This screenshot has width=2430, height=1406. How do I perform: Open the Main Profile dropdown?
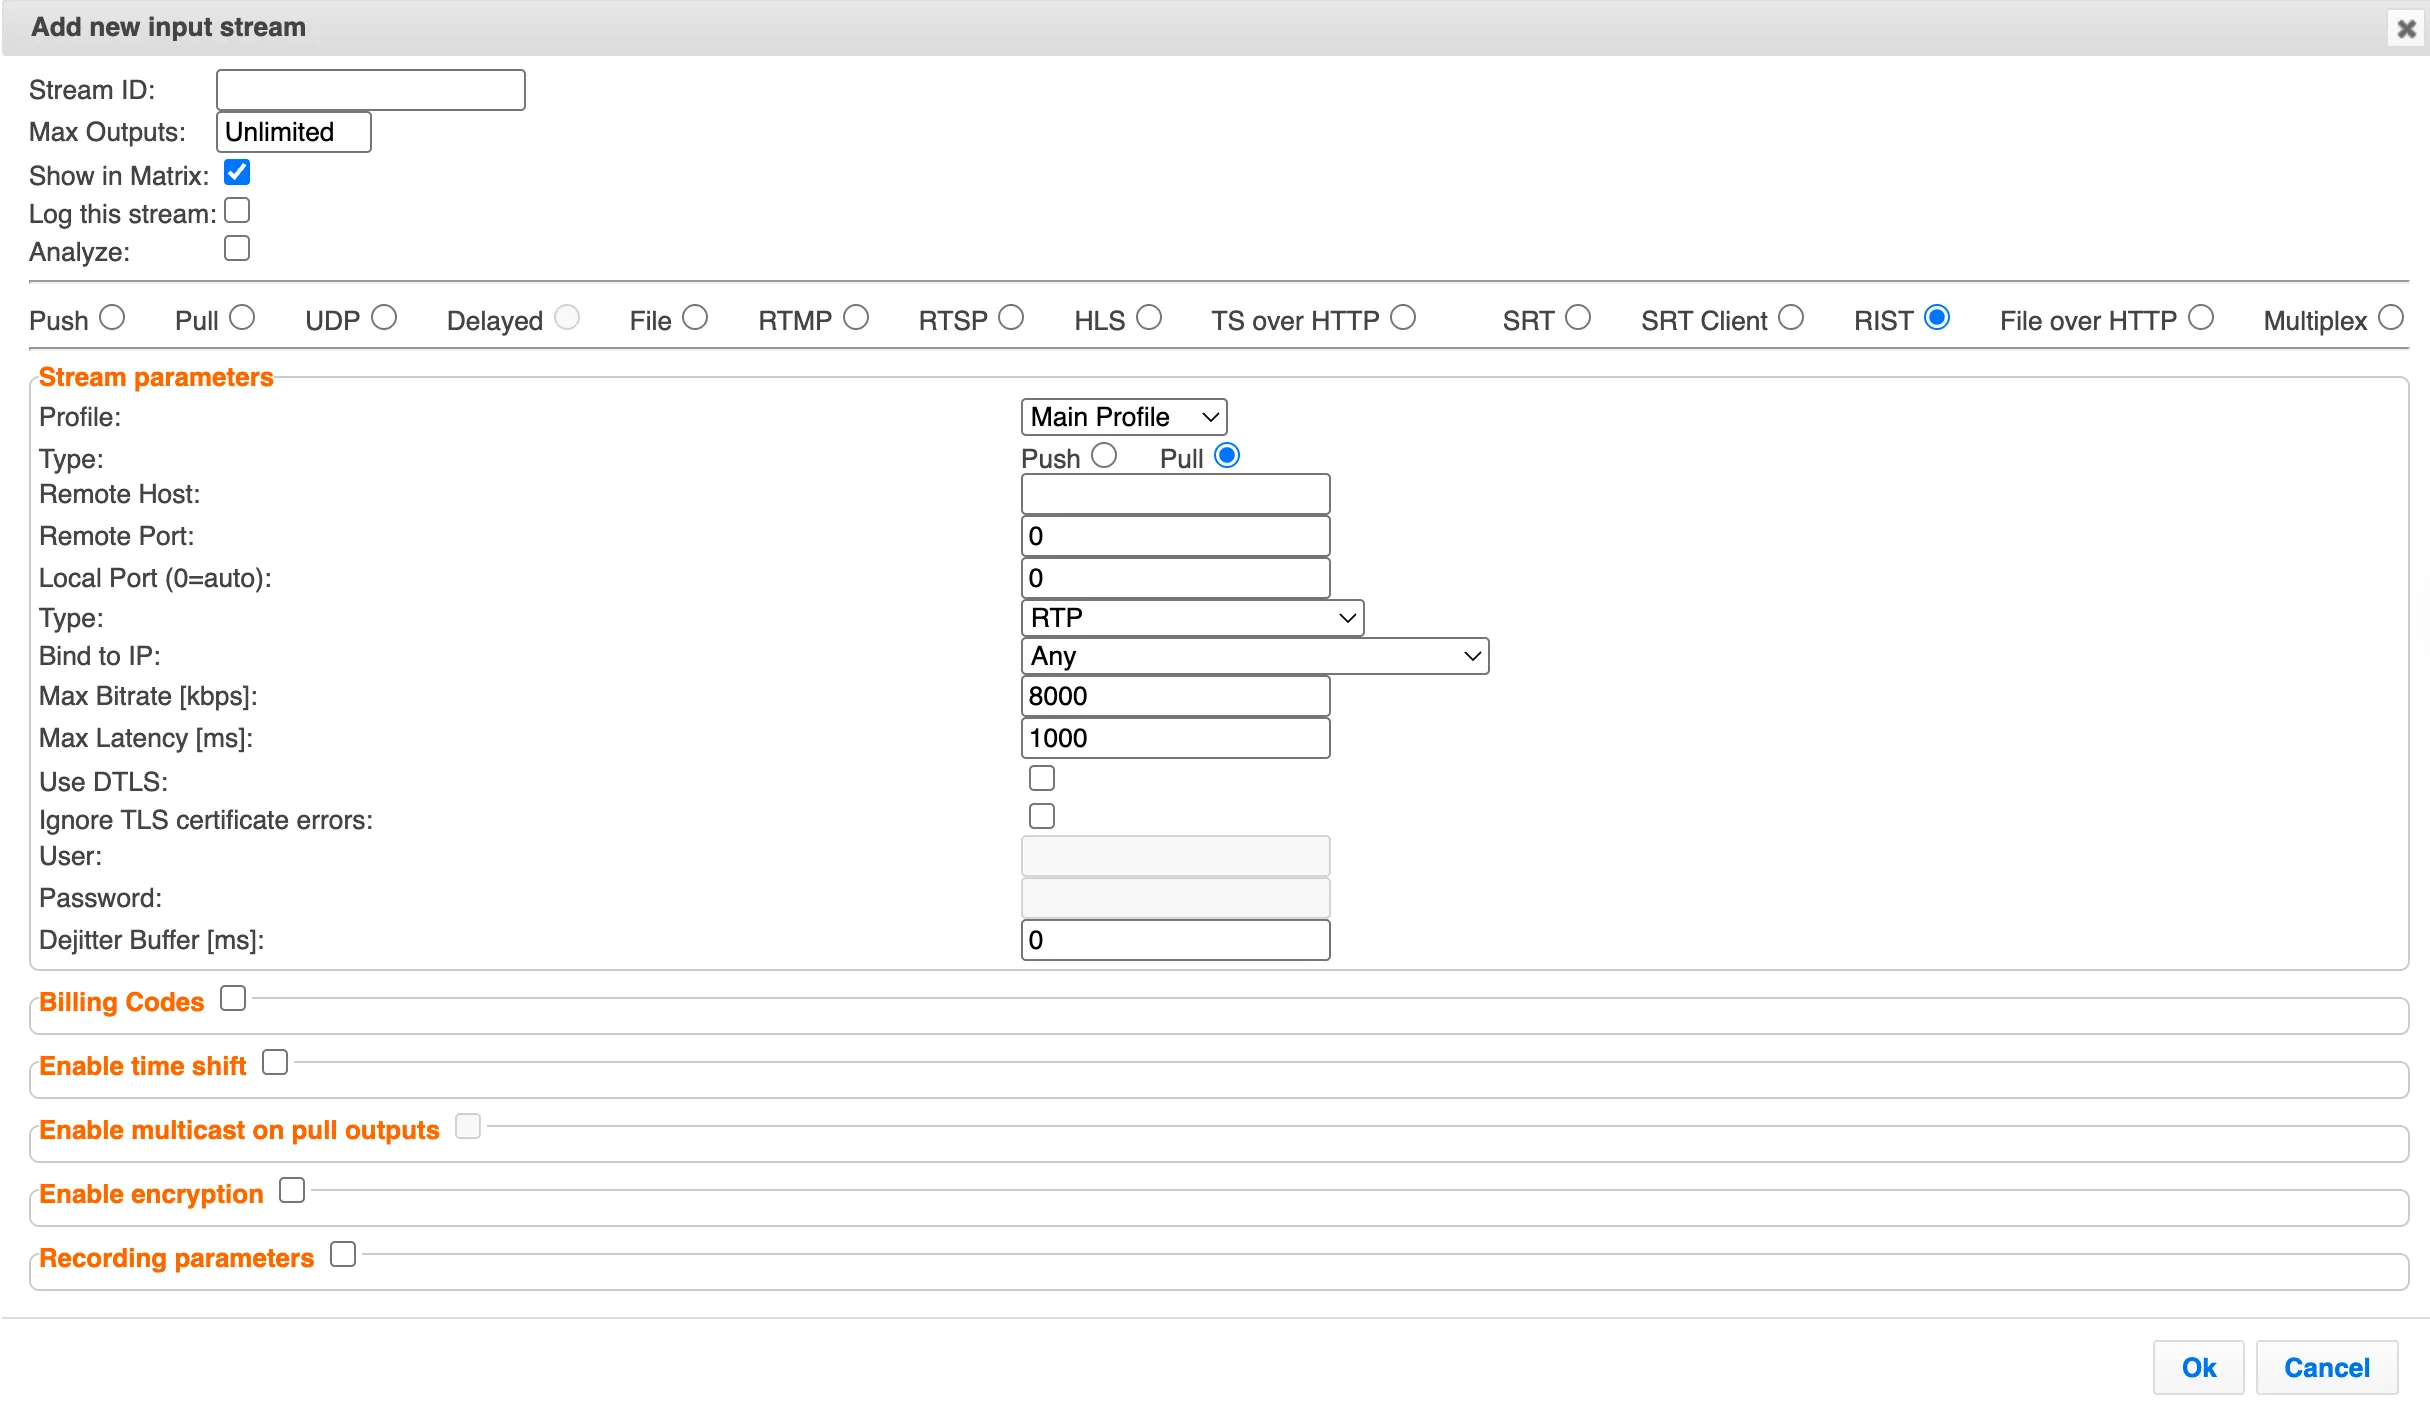[x=1124, y=417]
